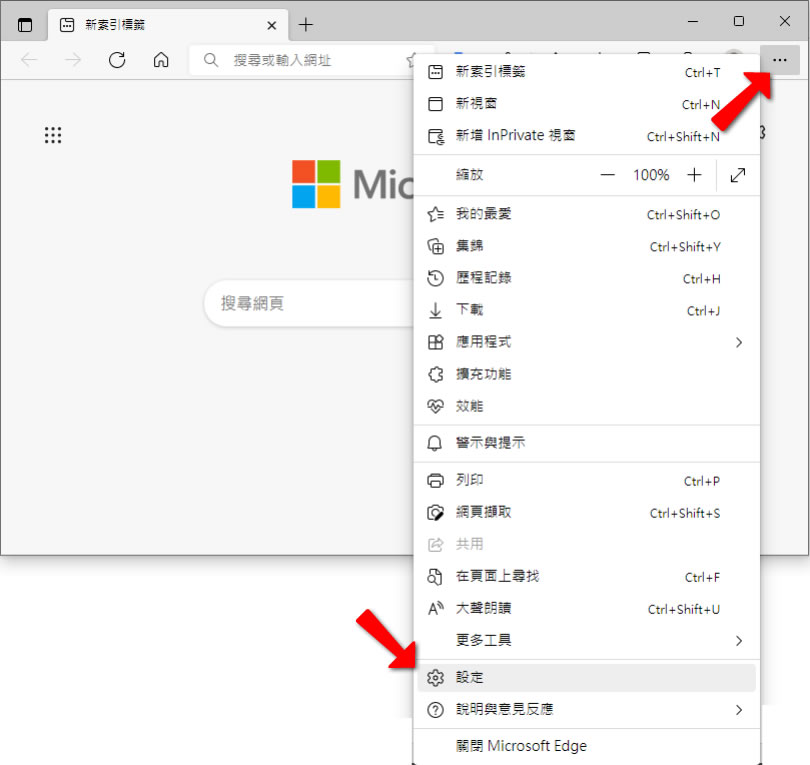Decrease zoom with minus button
The image size is (810, 765).
click(x=608, y=175)
